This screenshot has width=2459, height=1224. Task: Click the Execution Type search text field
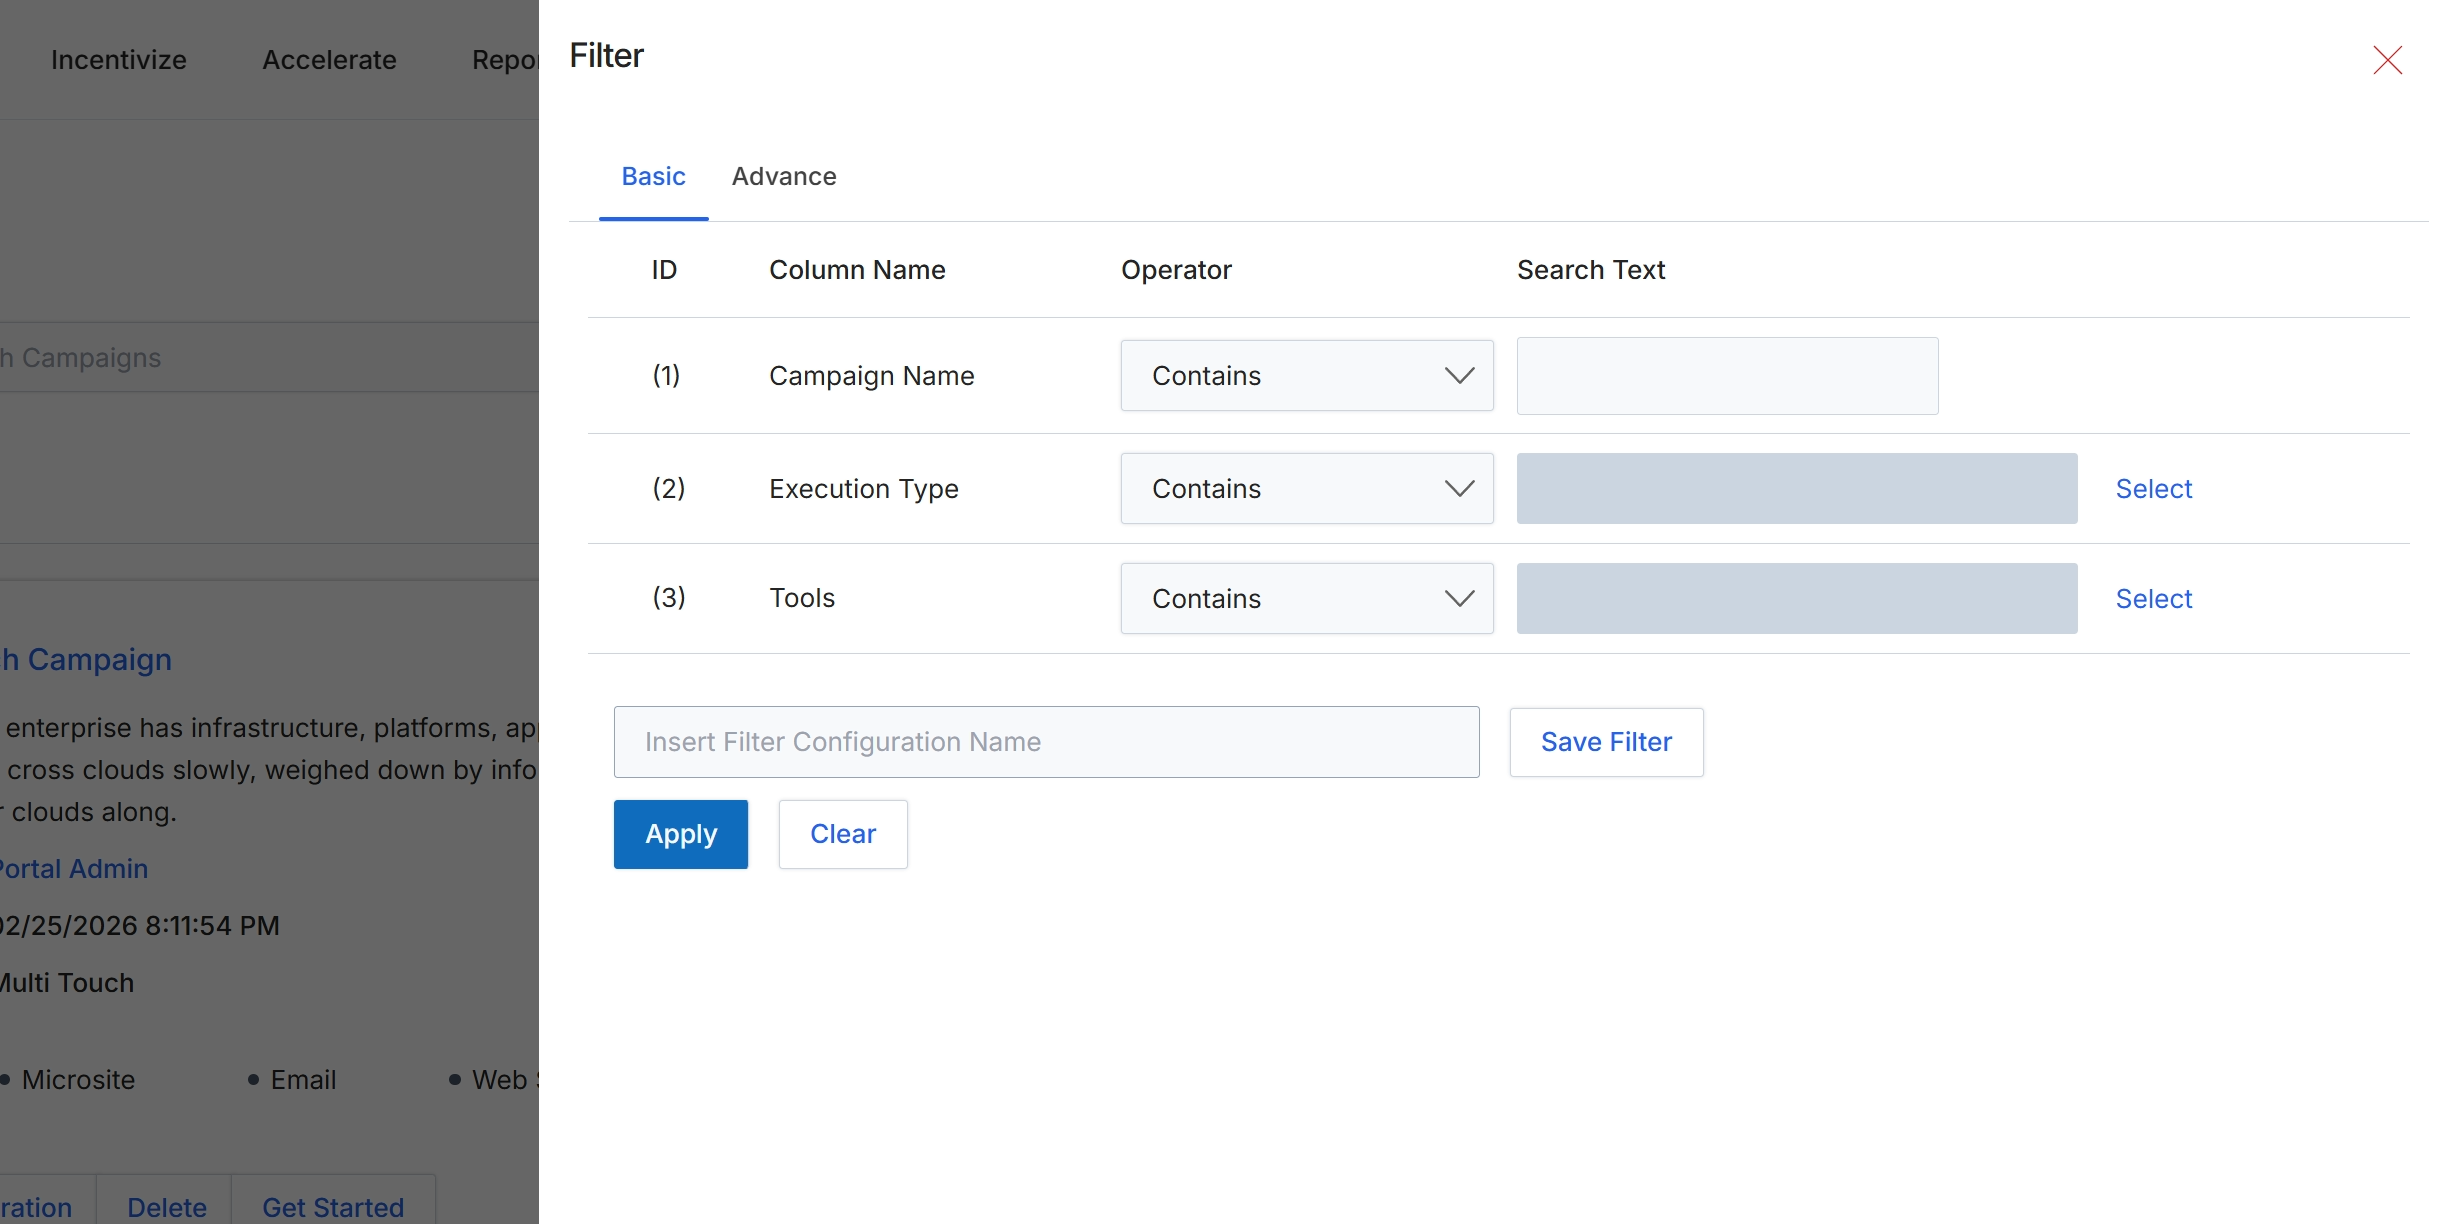click(1797, 489)
